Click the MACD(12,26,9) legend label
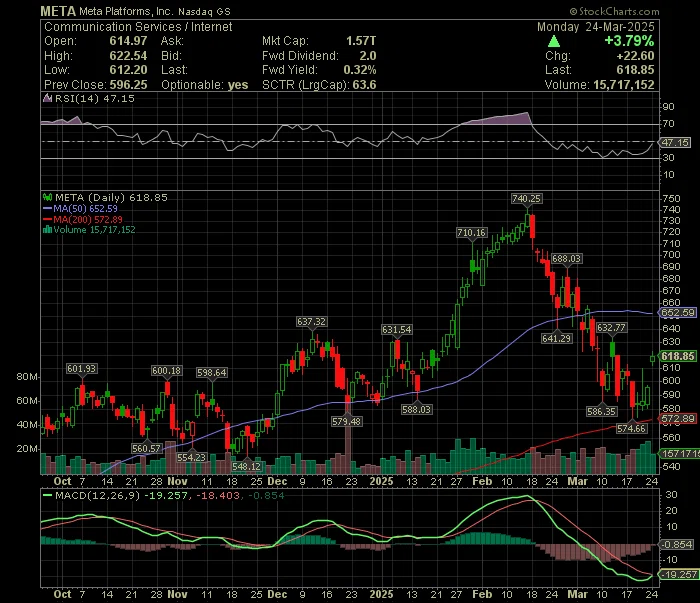Image resolution: width=700 pixels, height=603 pixels. tap(97, 495)
